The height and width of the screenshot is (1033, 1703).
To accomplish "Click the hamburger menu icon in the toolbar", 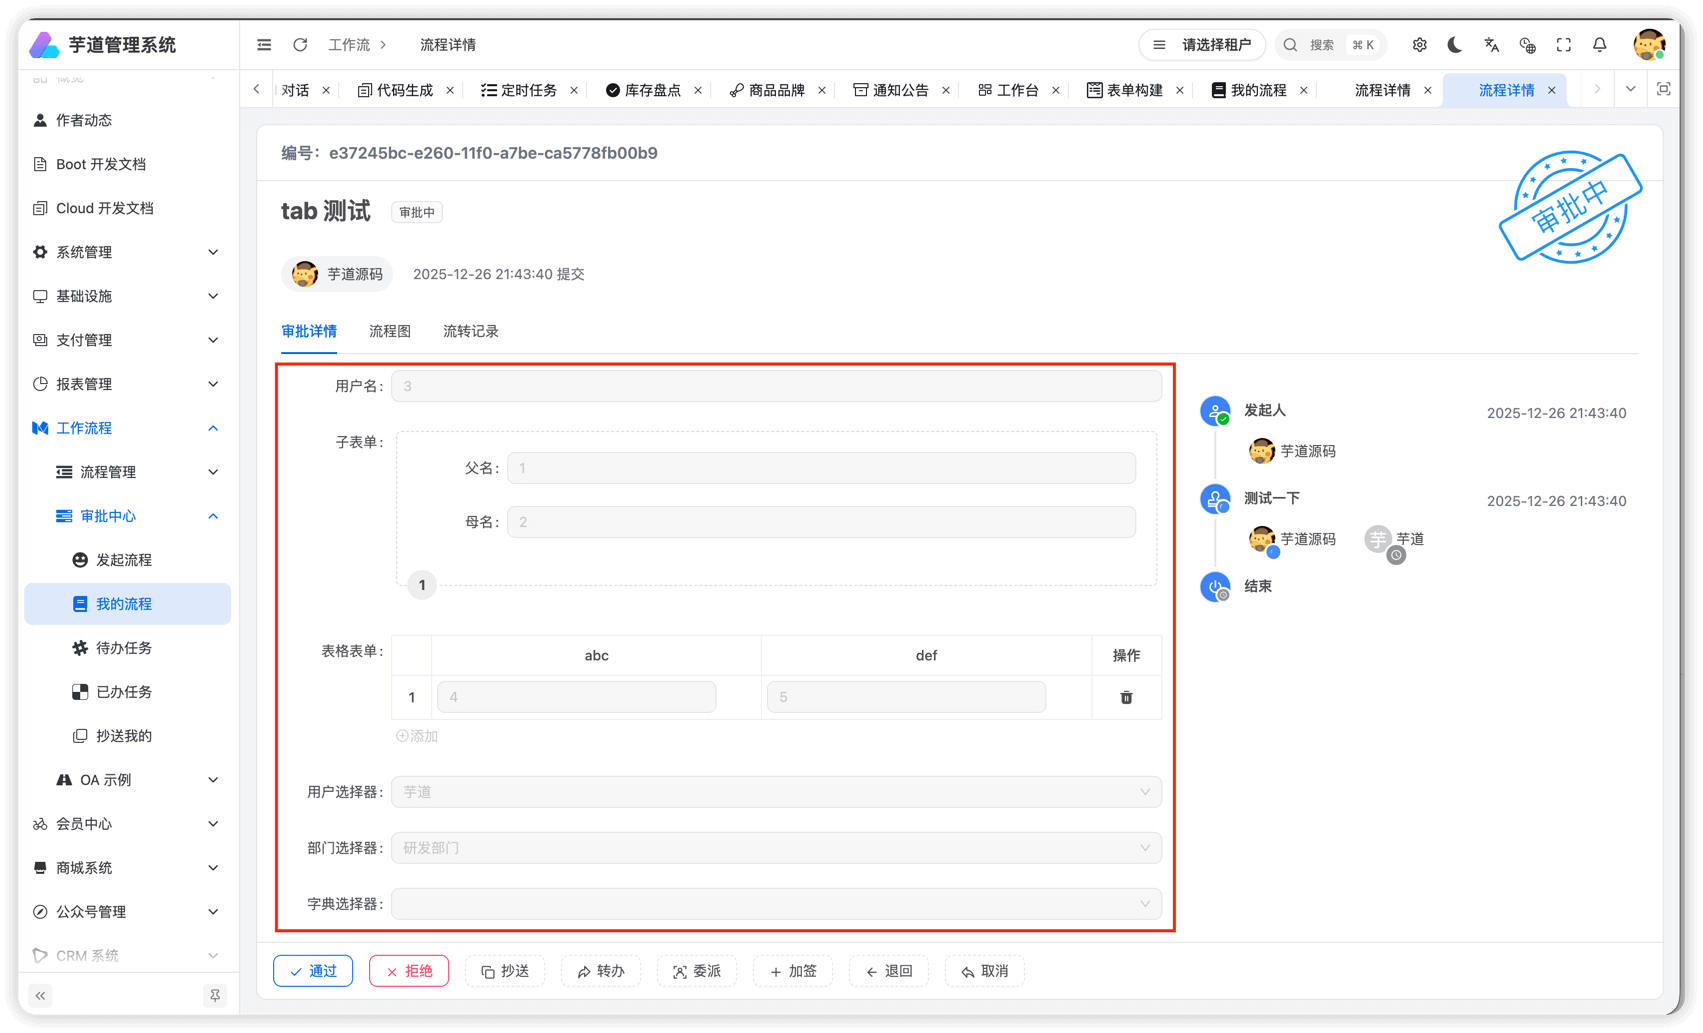I will pyautogui.click(x=263, y=44).
